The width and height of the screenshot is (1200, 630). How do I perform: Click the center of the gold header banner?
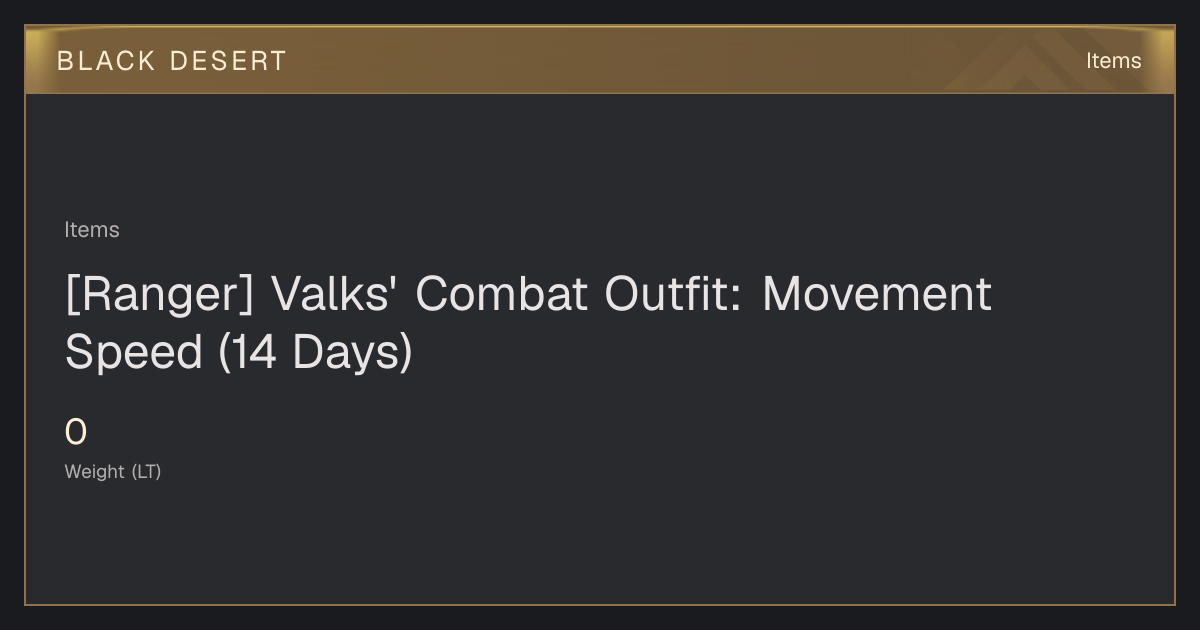pyautogui.click(x=600, y=60)
